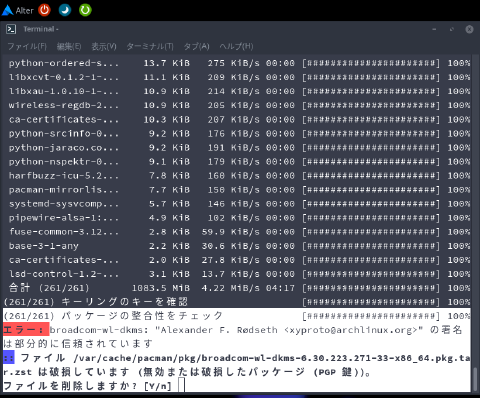This screenshot has width=480, height=398.
Task: Click the 'pacman-mirrorlis...' line
Action: [x=239, y=190]
